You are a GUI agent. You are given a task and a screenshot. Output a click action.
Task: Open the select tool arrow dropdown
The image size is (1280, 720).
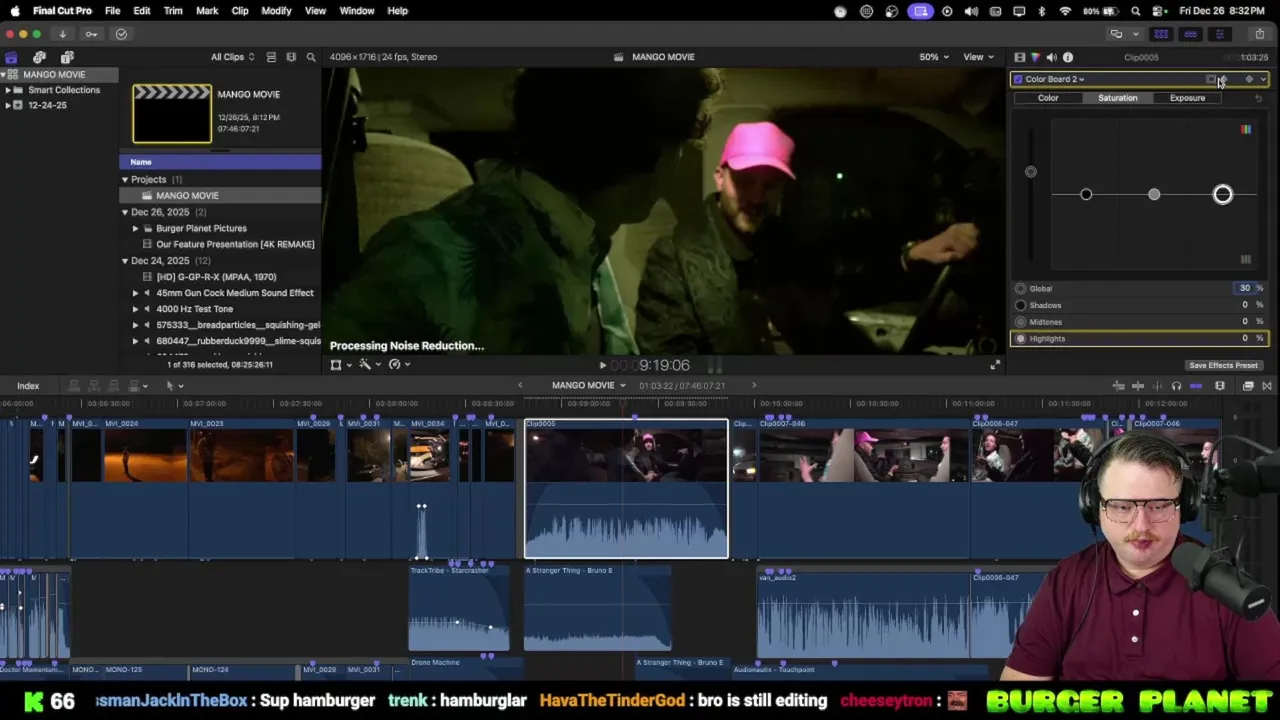pos(173,386)
